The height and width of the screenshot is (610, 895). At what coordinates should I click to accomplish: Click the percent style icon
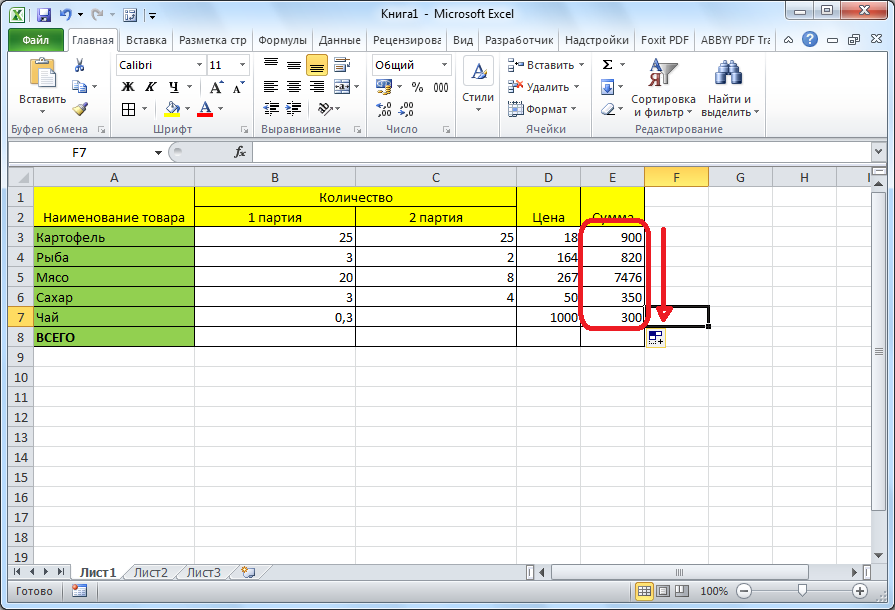coord(416,87)
